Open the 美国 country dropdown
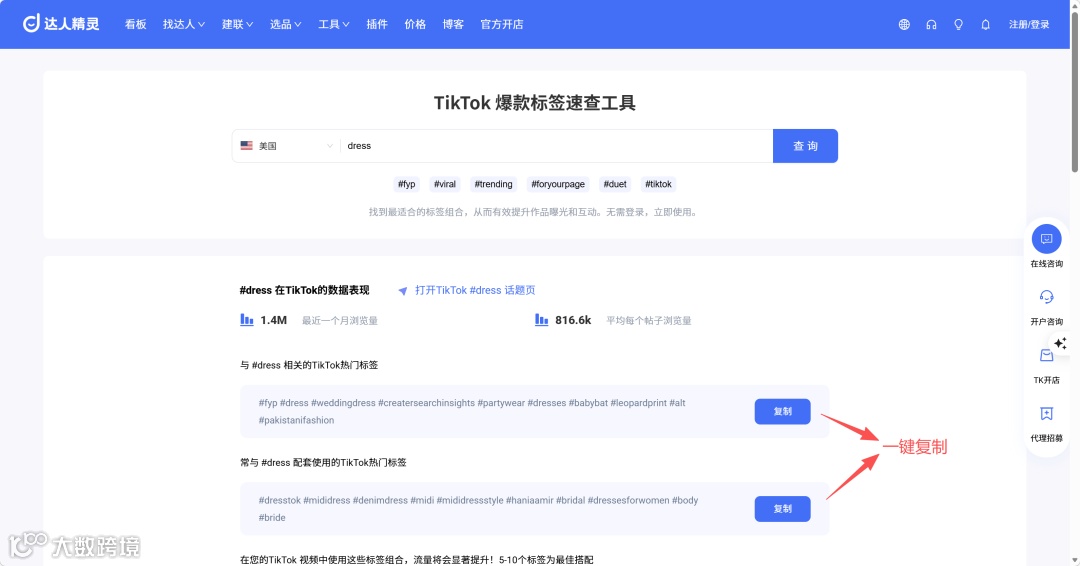Viewport: 1080px width, 566px height. (286, 146)
